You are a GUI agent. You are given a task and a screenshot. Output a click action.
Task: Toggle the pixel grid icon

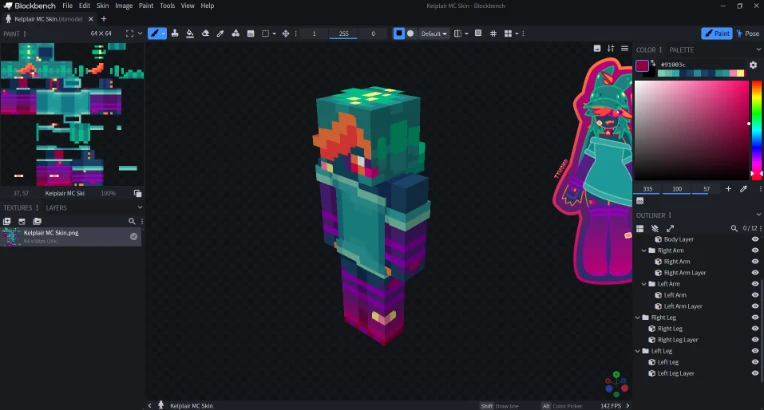tap(493, 34)
